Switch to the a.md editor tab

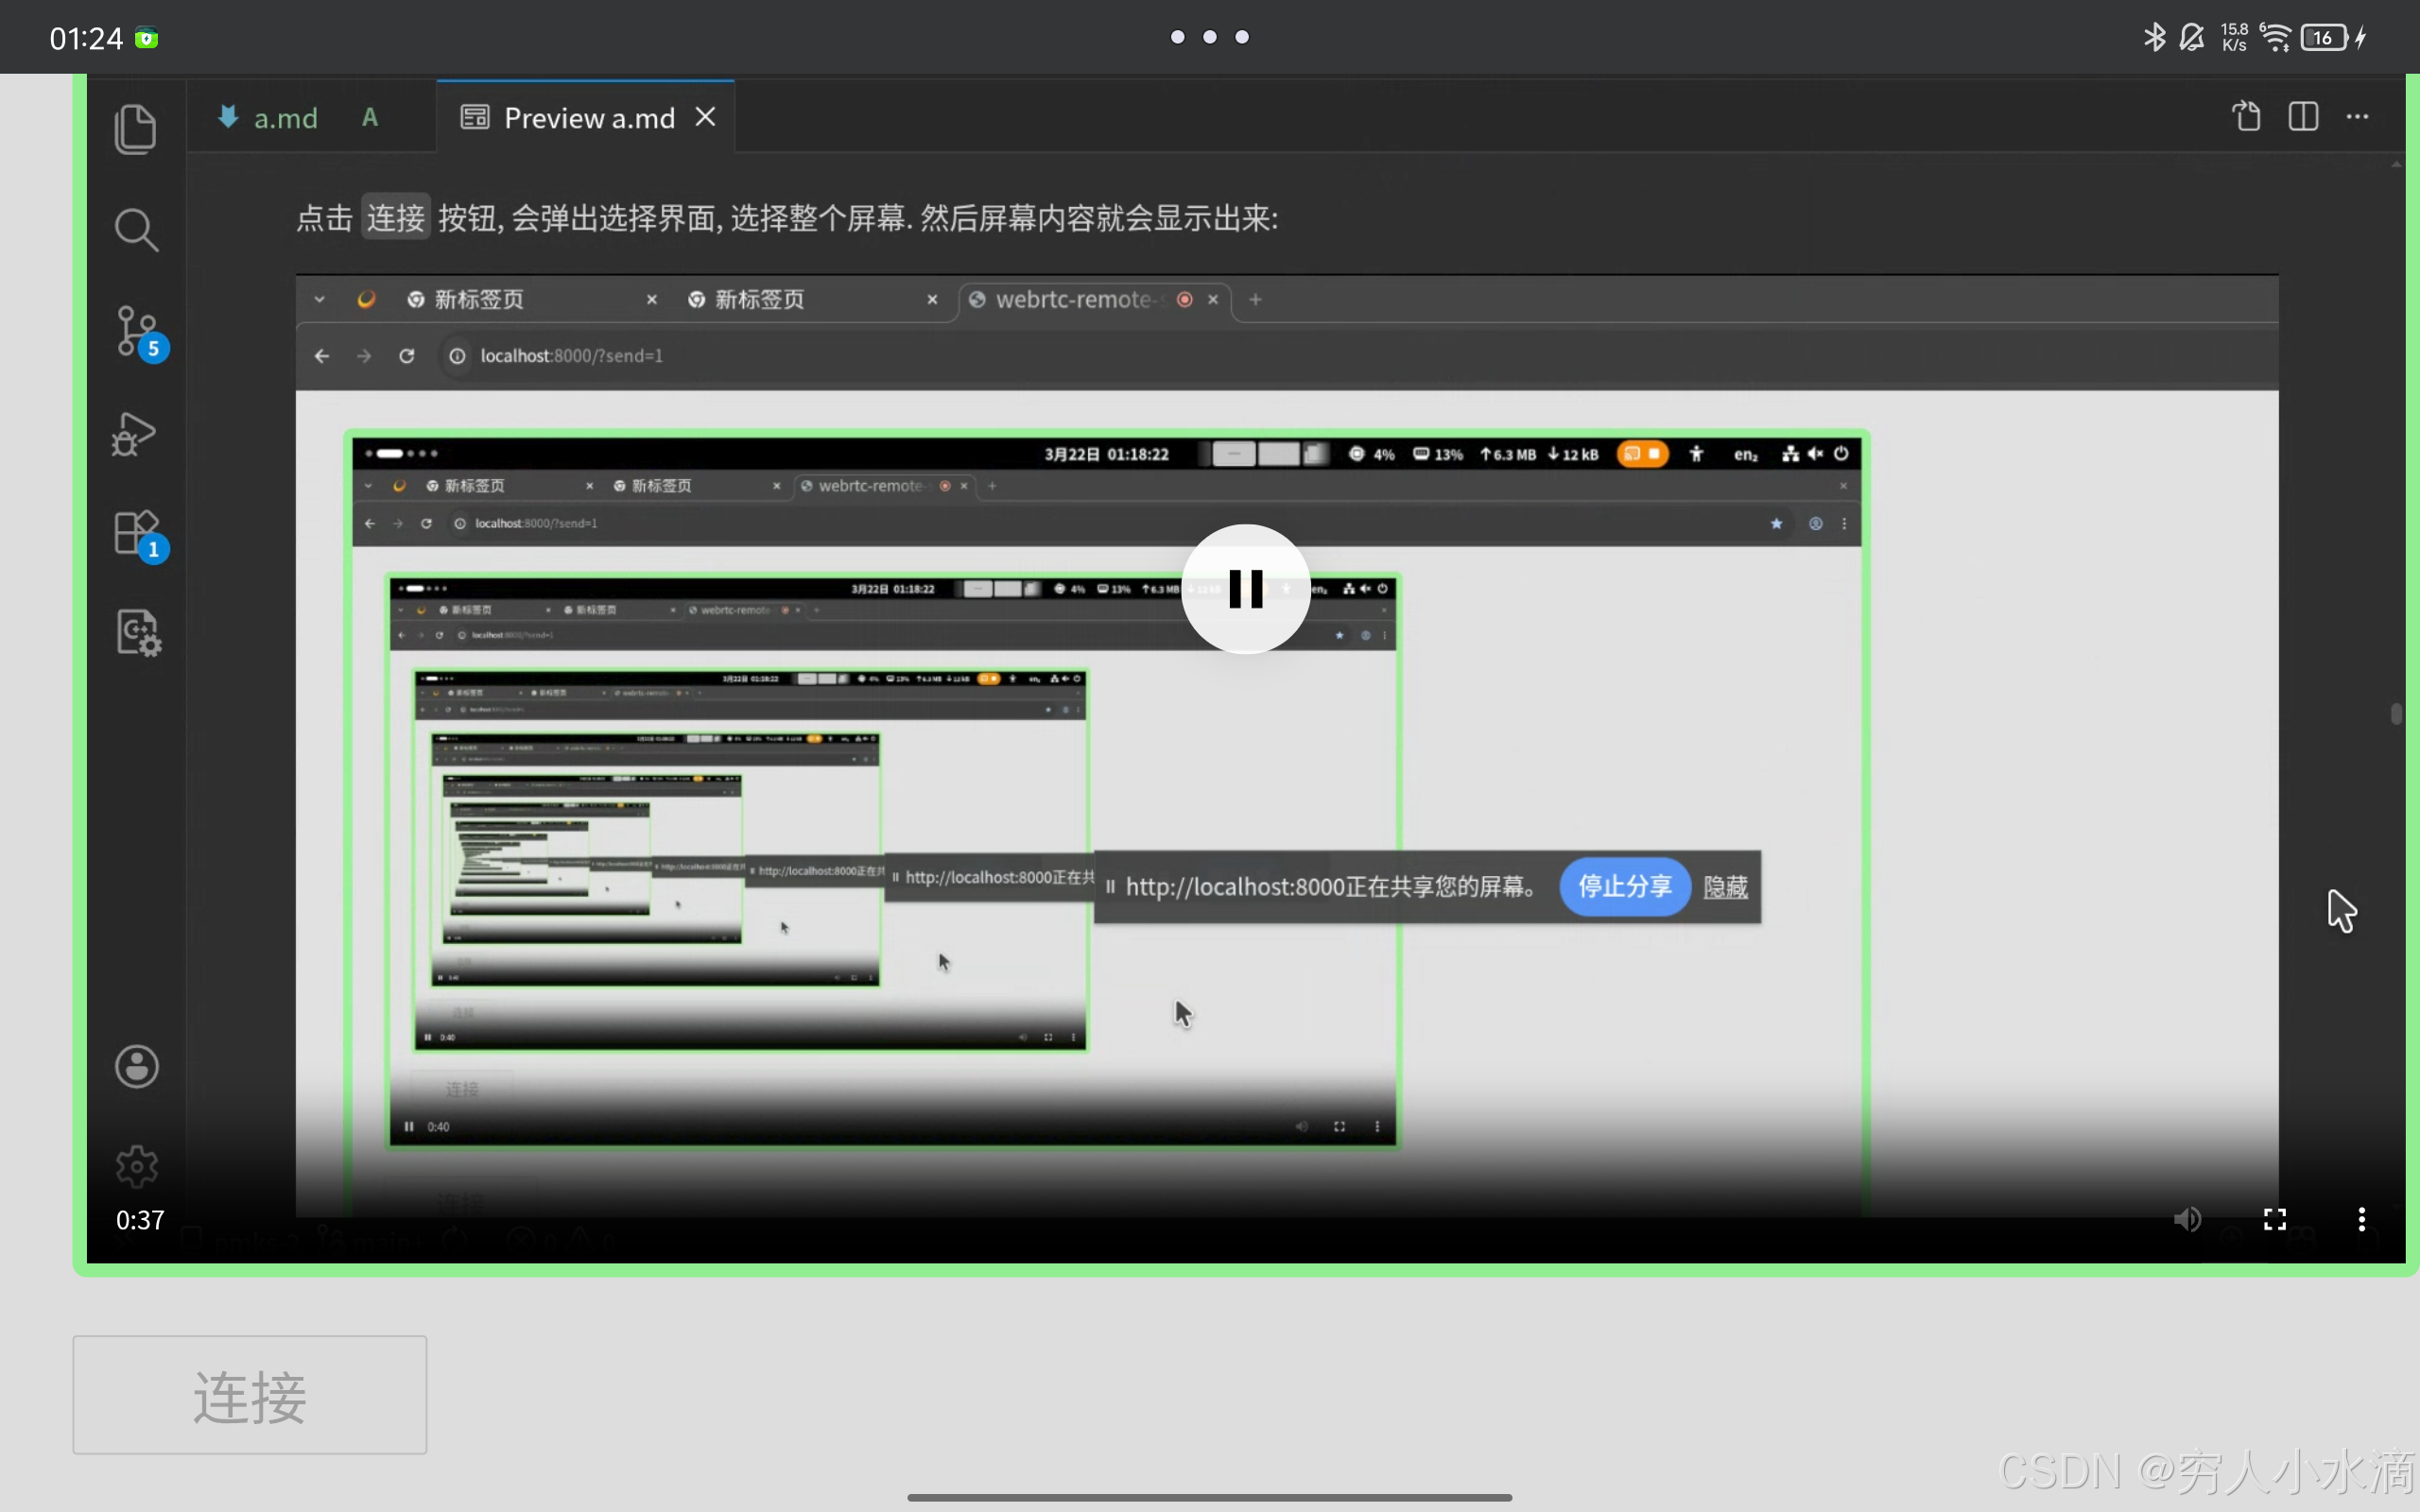(x=285, y=118)
